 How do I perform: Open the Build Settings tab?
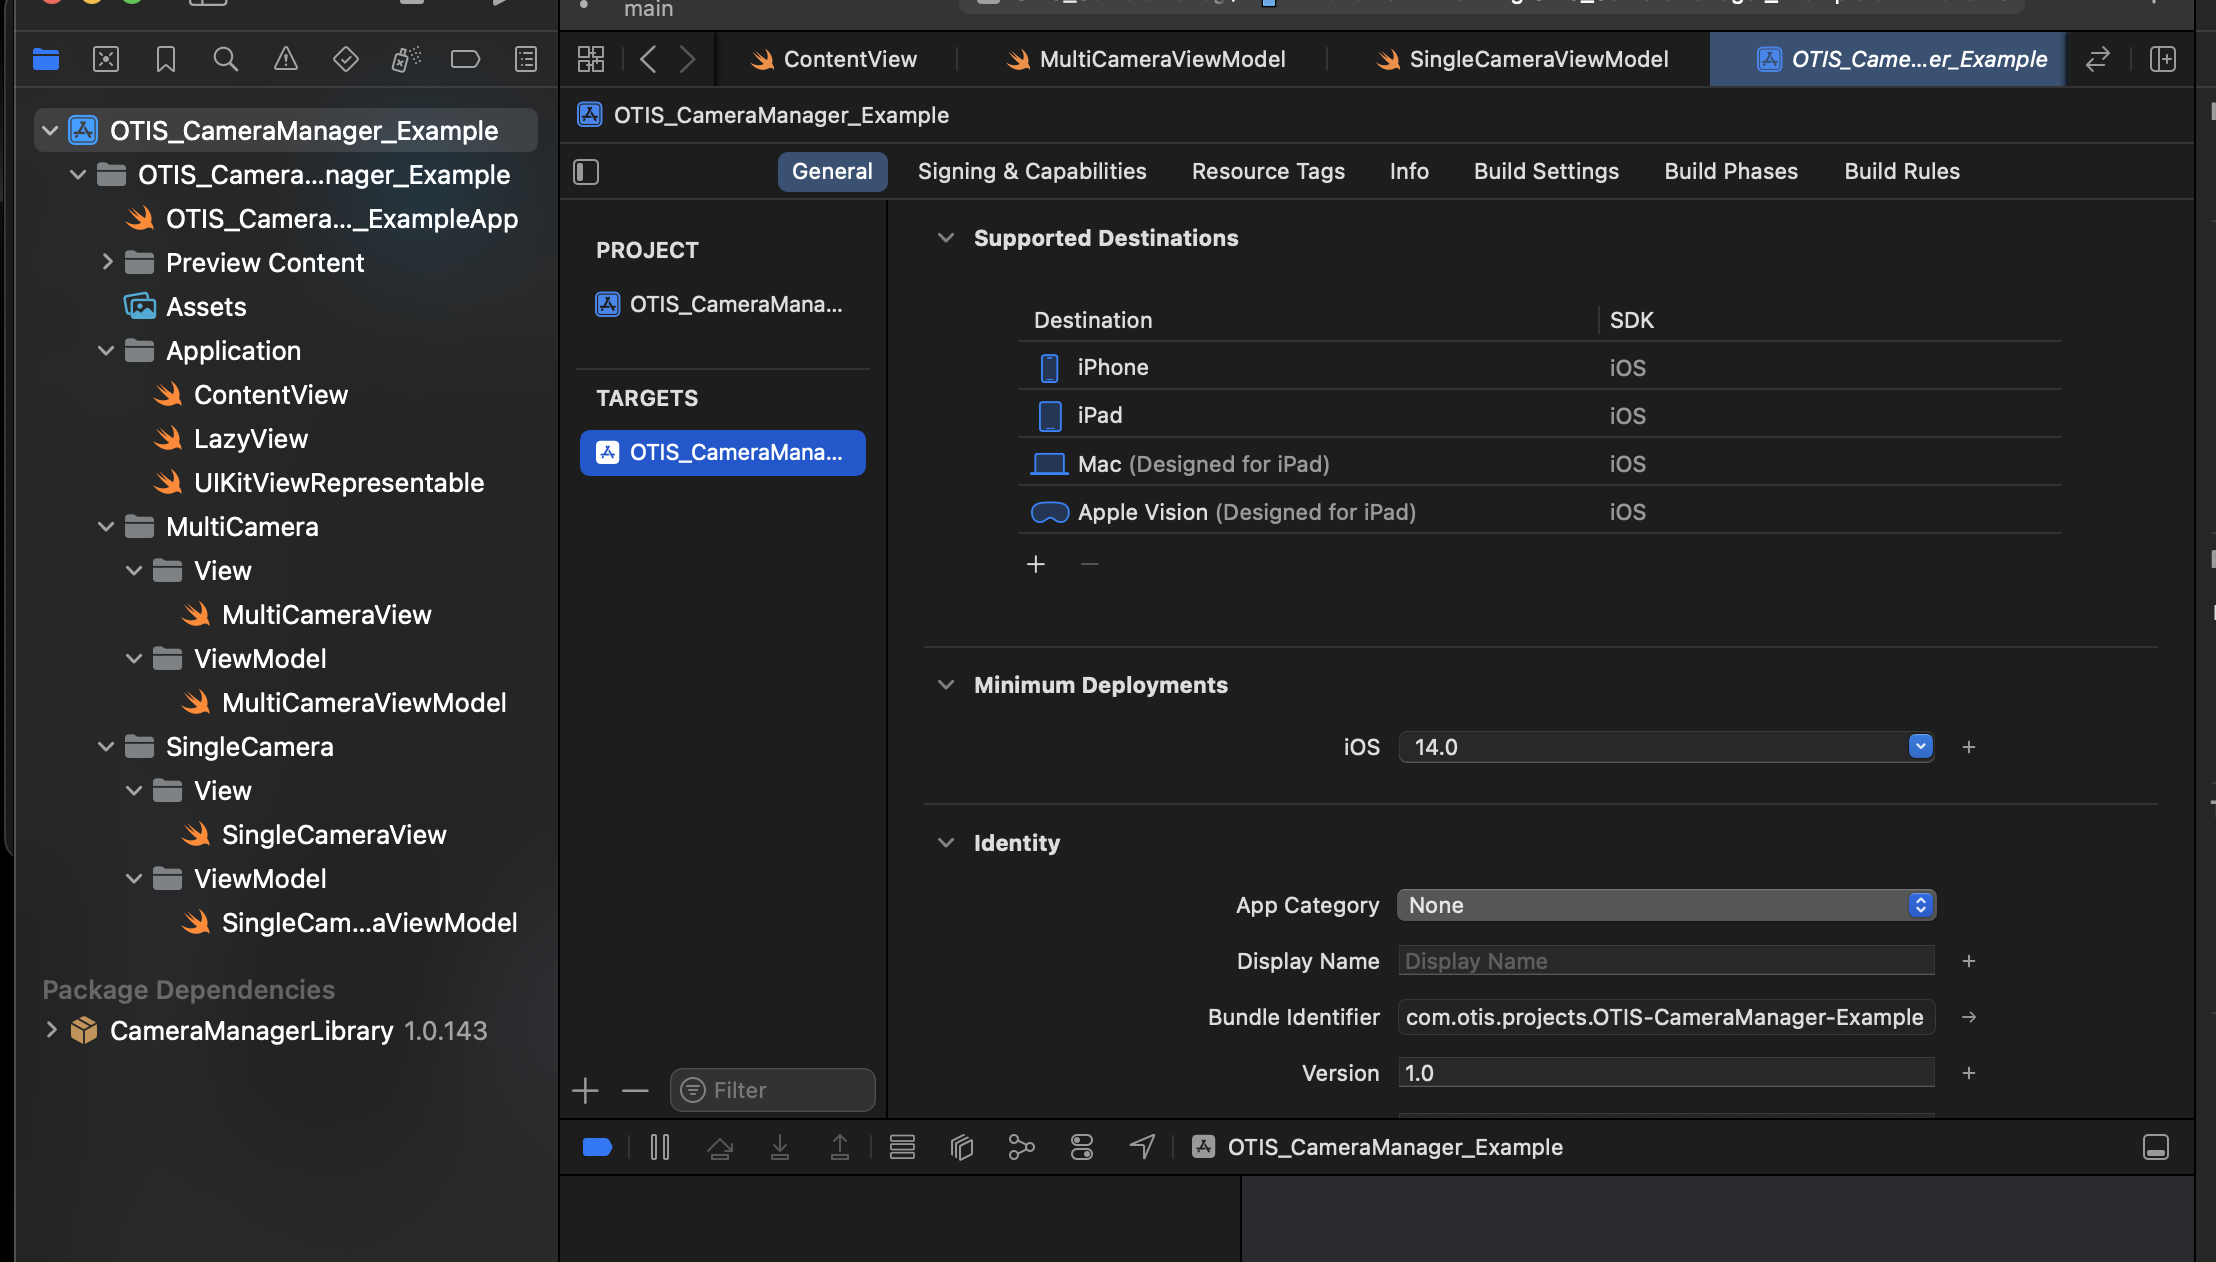point(1546,171)
